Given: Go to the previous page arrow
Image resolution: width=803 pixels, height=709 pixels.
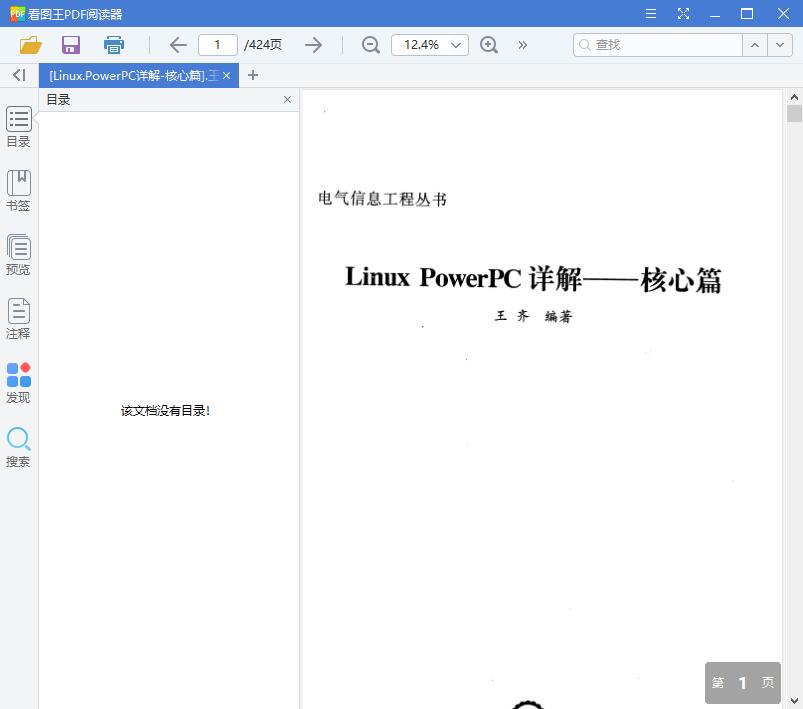Looking at the screenshot, I should tap(178, 45).
